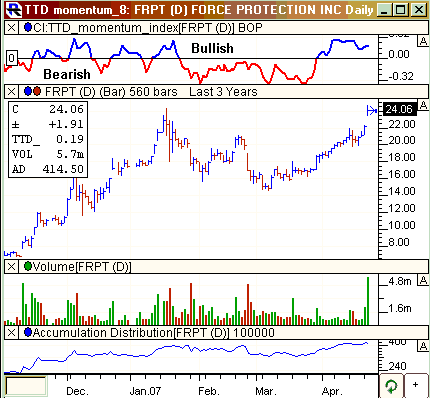Click the blue dot beside CI:TTD_momentum_index
The image size is (430, 398).
pyautogui.click(x=28, y=28)
